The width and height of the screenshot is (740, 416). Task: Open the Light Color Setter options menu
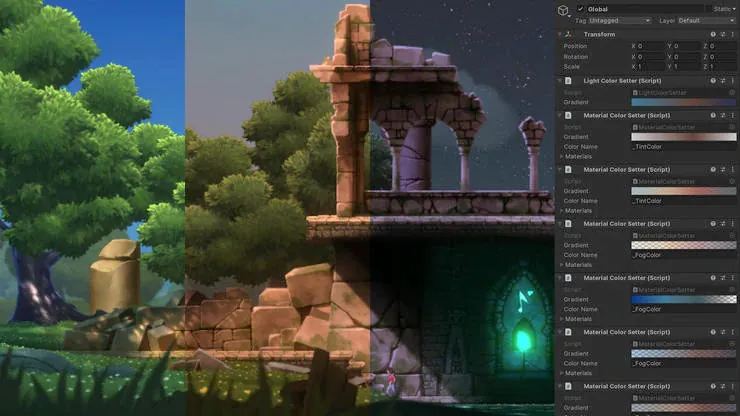point(733,80)
